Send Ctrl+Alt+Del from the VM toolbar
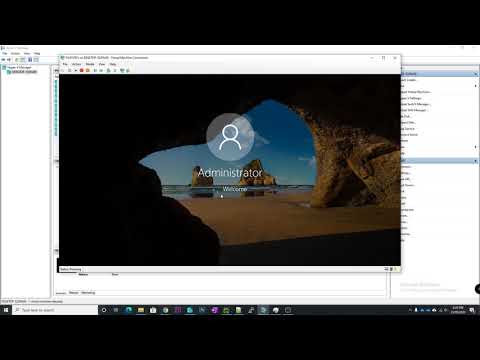480x360 pixels. (63, 70)
